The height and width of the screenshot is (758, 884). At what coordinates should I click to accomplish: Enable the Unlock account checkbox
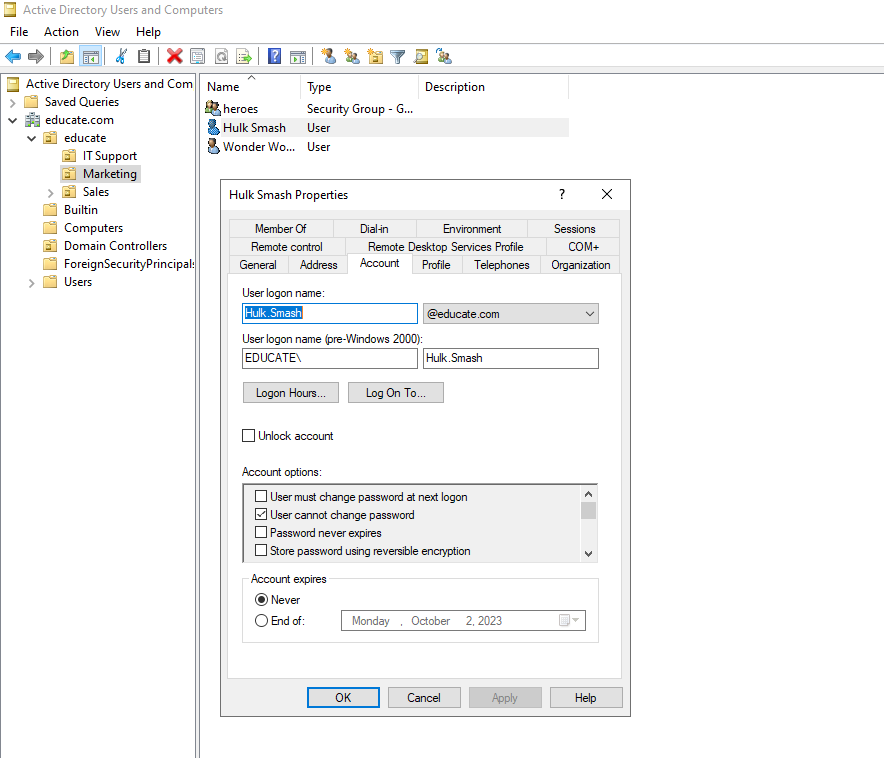pos(249,435)
